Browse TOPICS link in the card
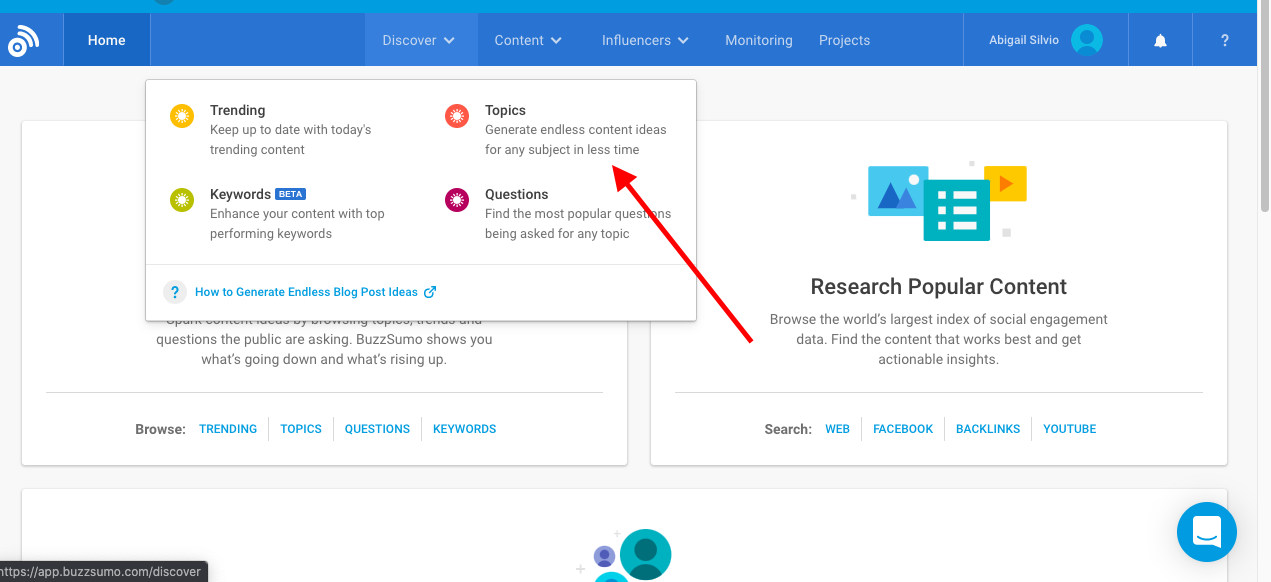 [301, 429]
